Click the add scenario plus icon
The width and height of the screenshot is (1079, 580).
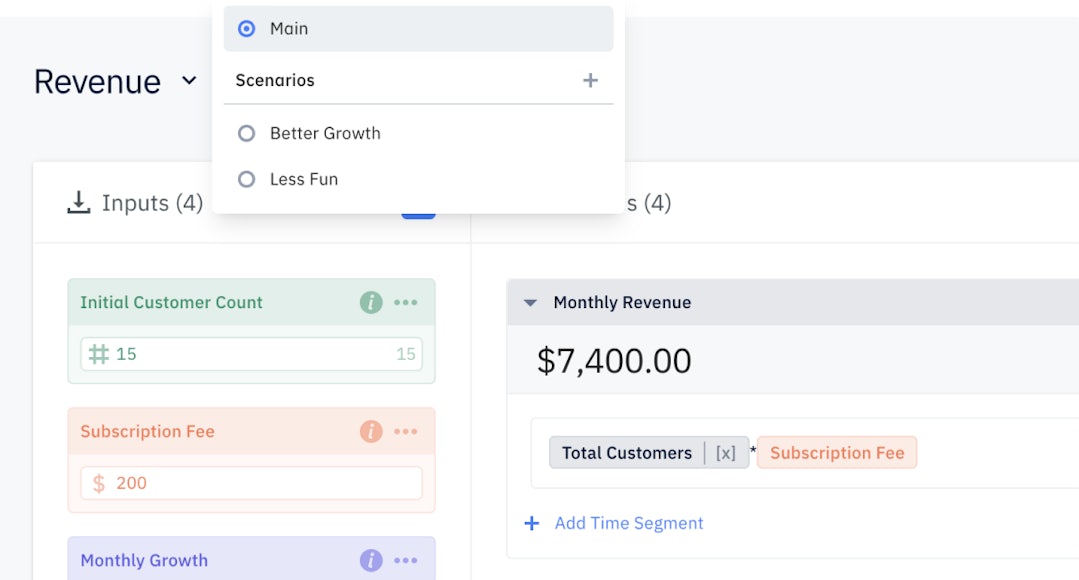point(590,80)
